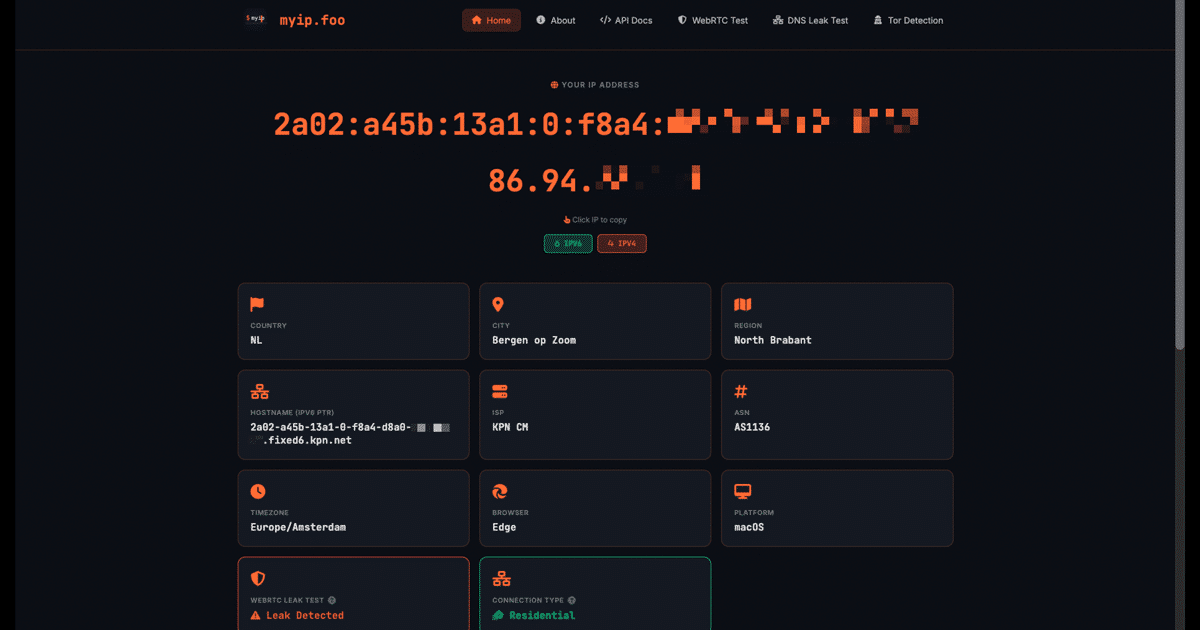Click the map pin icon above City
Image resolution: width=1200 pixels, height=630 pixels.
pos(499,304)
